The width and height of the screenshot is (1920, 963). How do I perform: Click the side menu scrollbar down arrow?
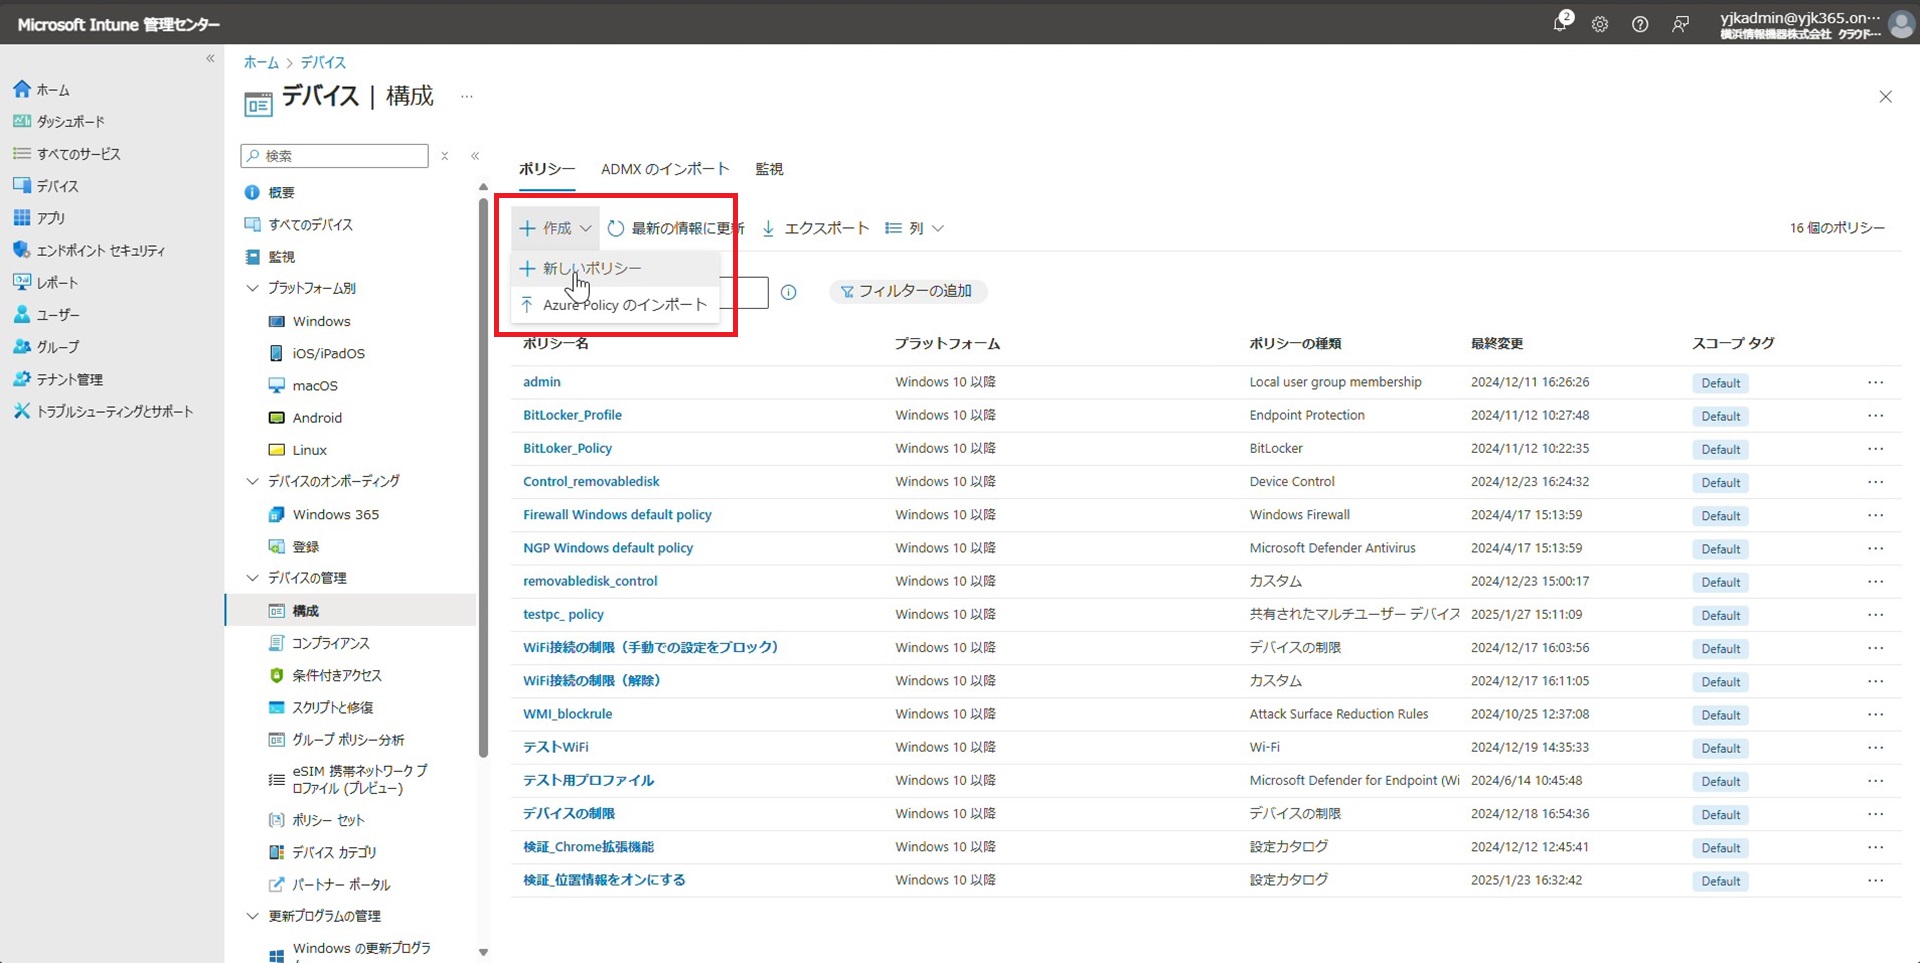tap(483, 952)
